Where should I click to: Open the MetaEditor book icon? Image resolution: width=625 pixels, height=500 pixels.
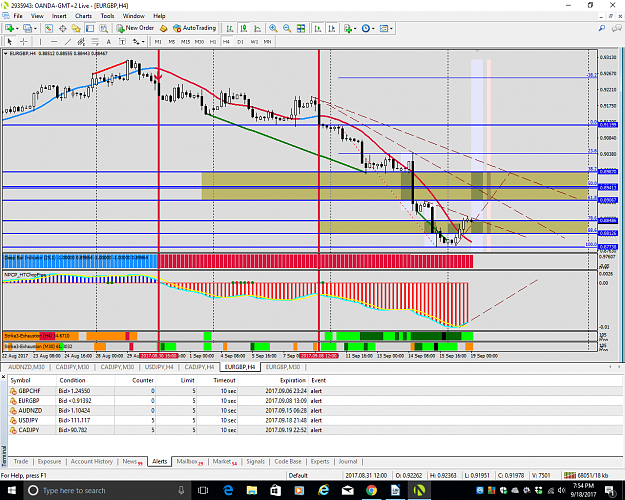click(163, 28)
